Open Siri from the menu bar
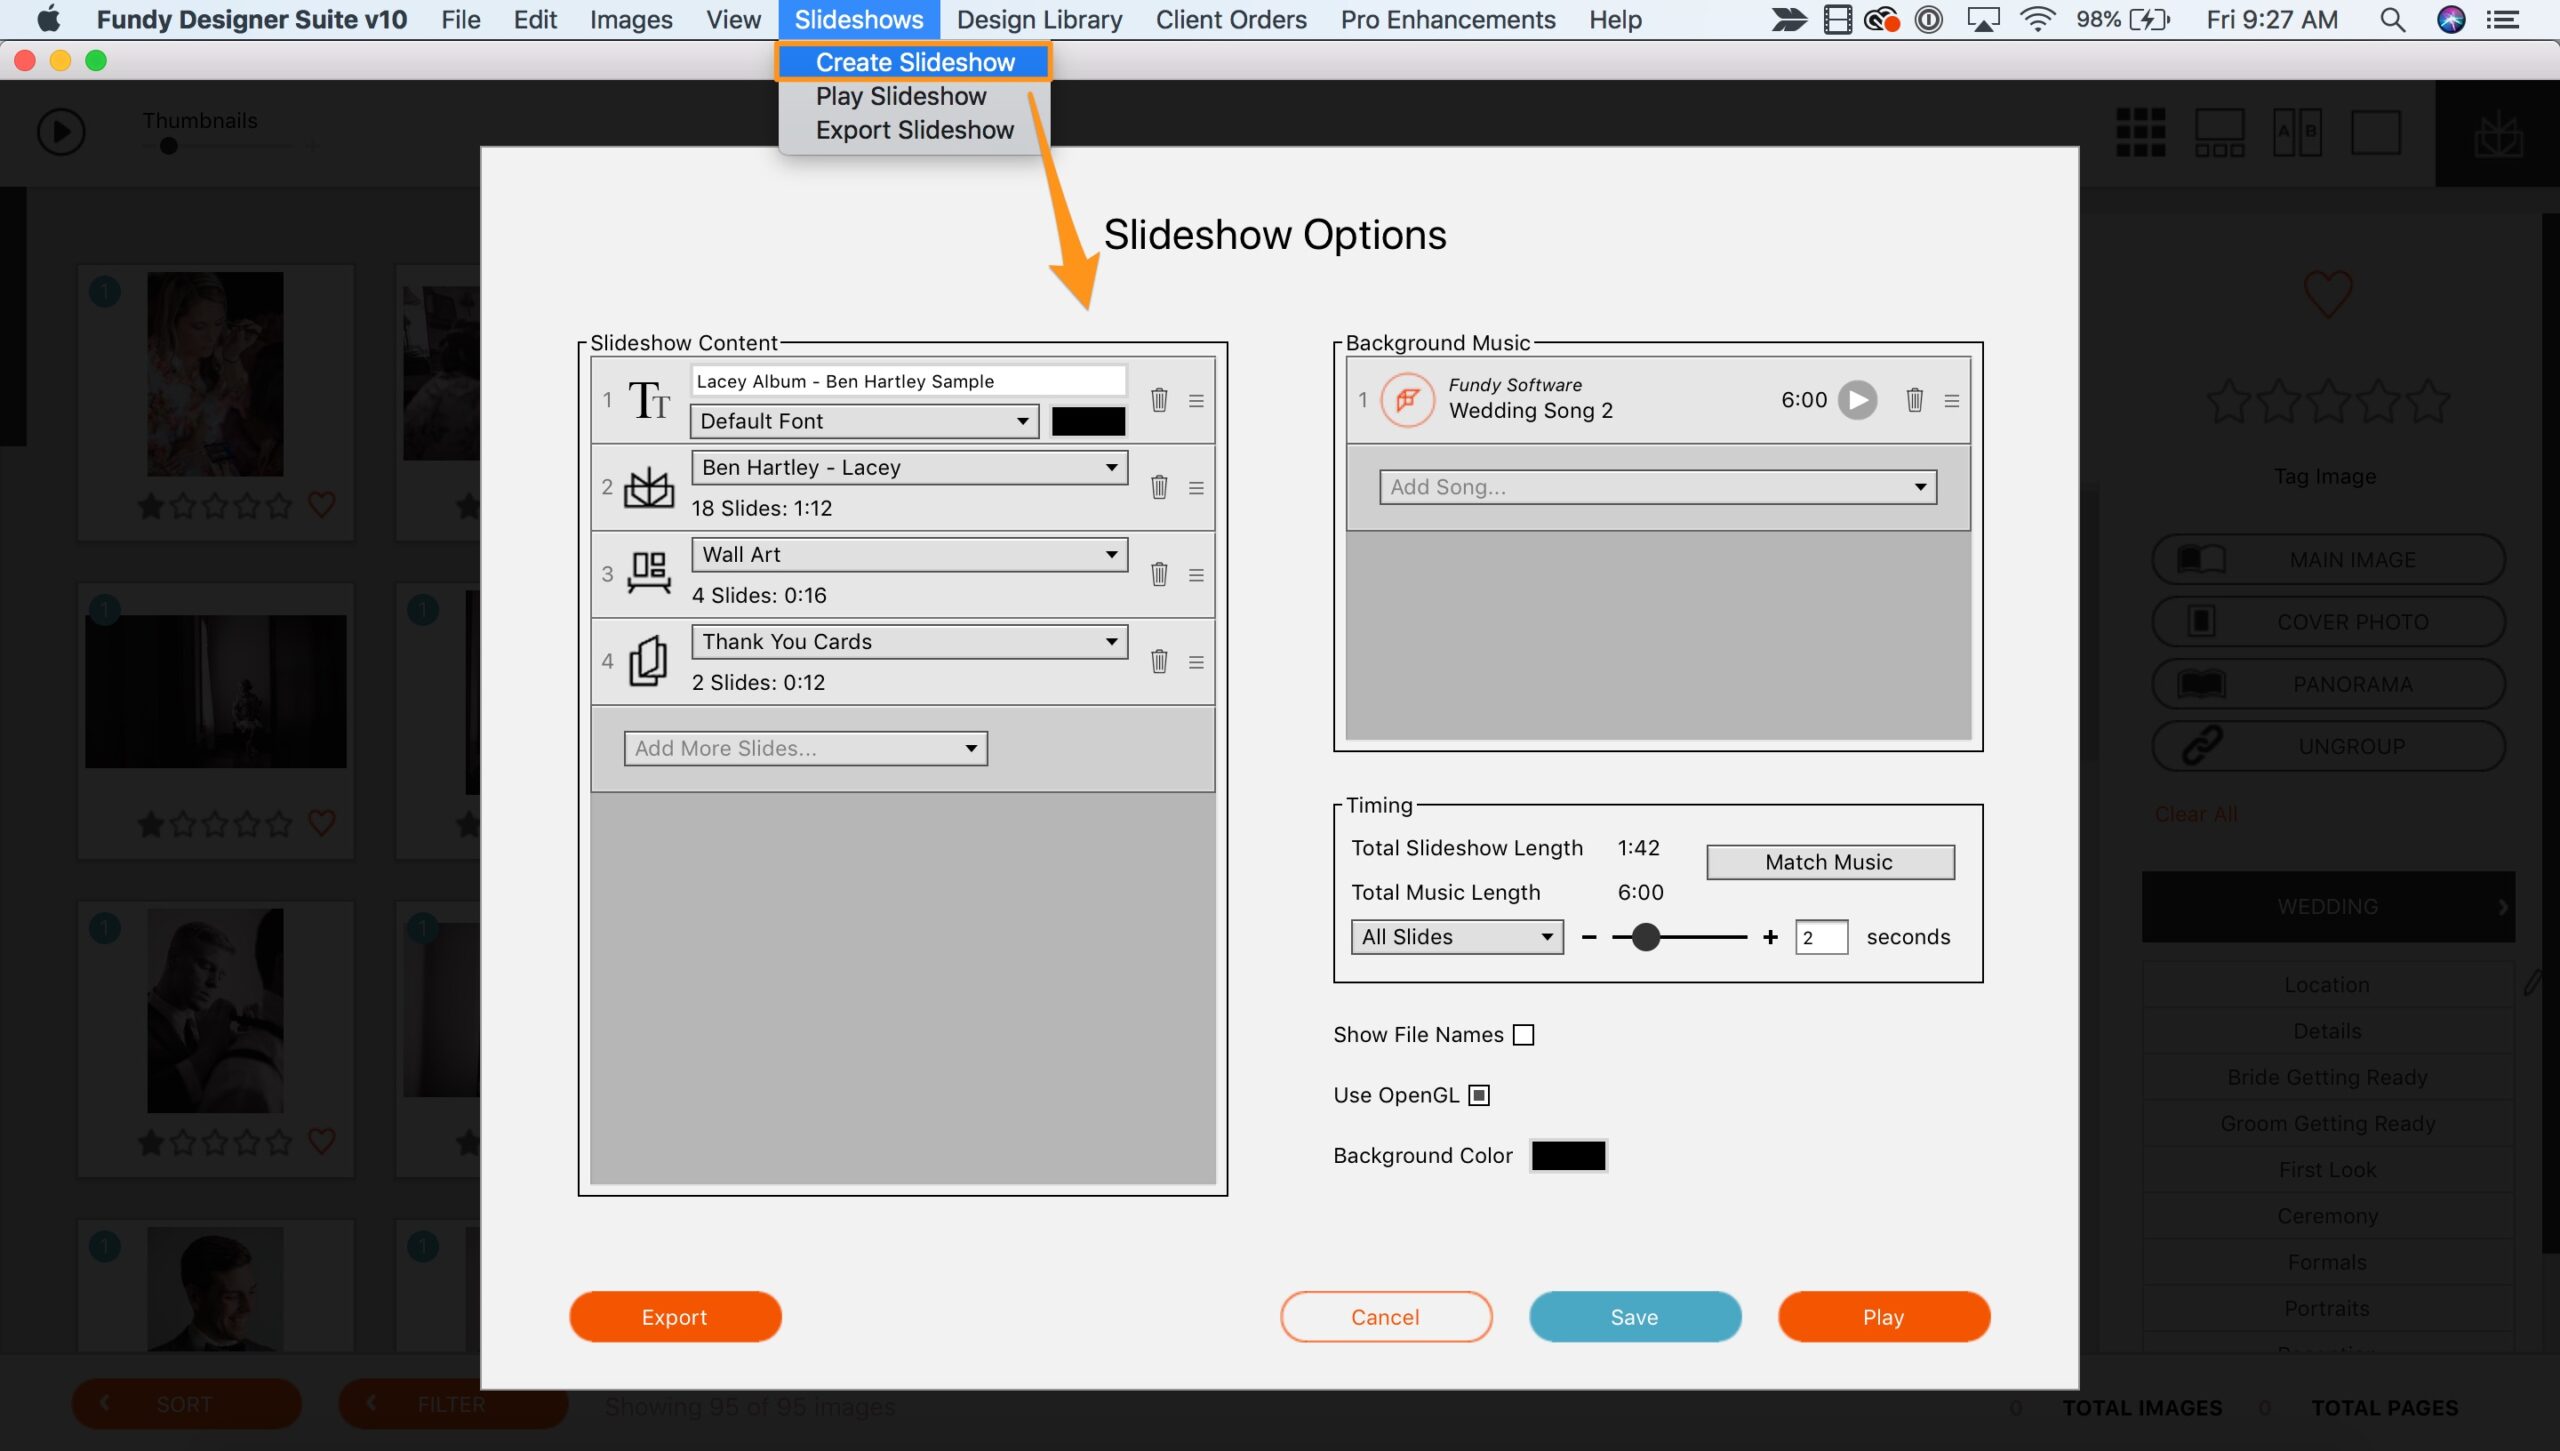This screenshot has height=1451, width=2560. (x=2450, y=20)
